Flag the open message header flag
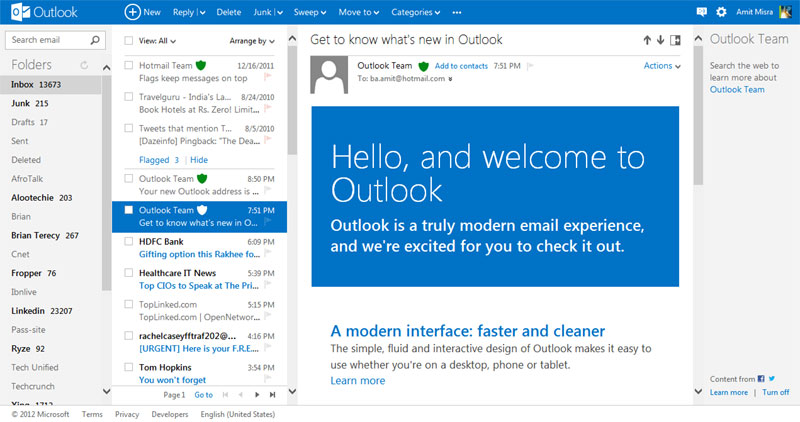This screenshot has height=422, width=800. (530, 66)
